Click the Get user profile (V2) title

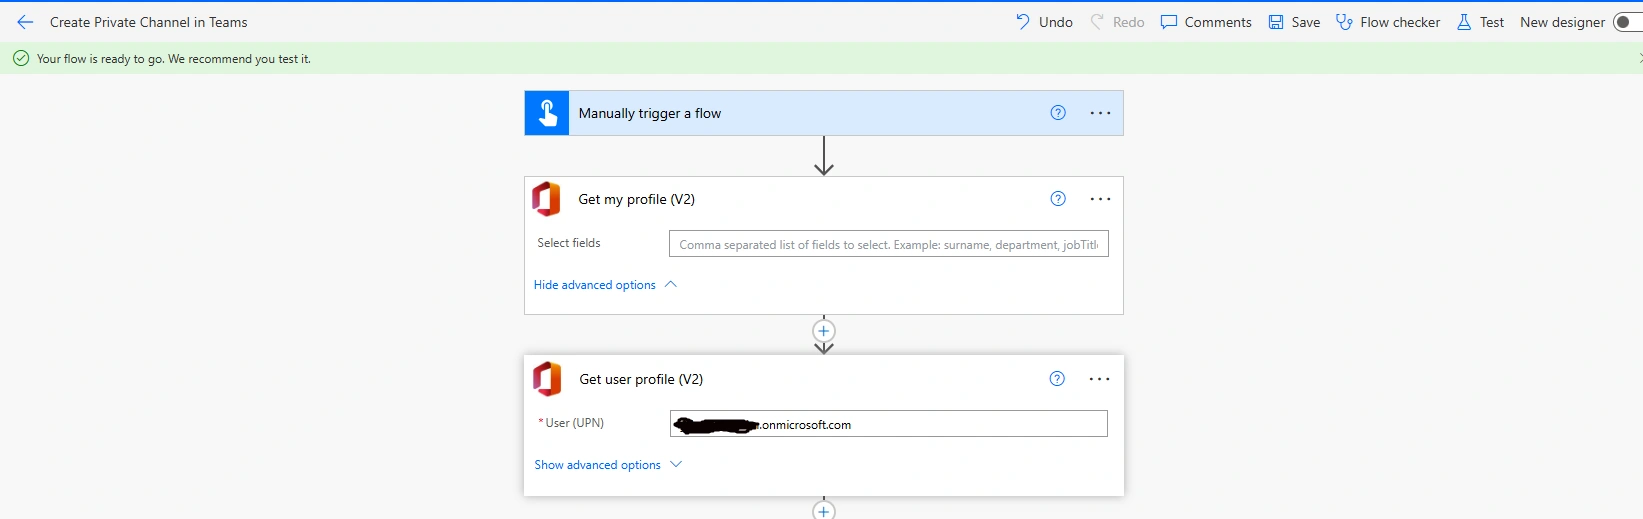[x=641, y=379]
